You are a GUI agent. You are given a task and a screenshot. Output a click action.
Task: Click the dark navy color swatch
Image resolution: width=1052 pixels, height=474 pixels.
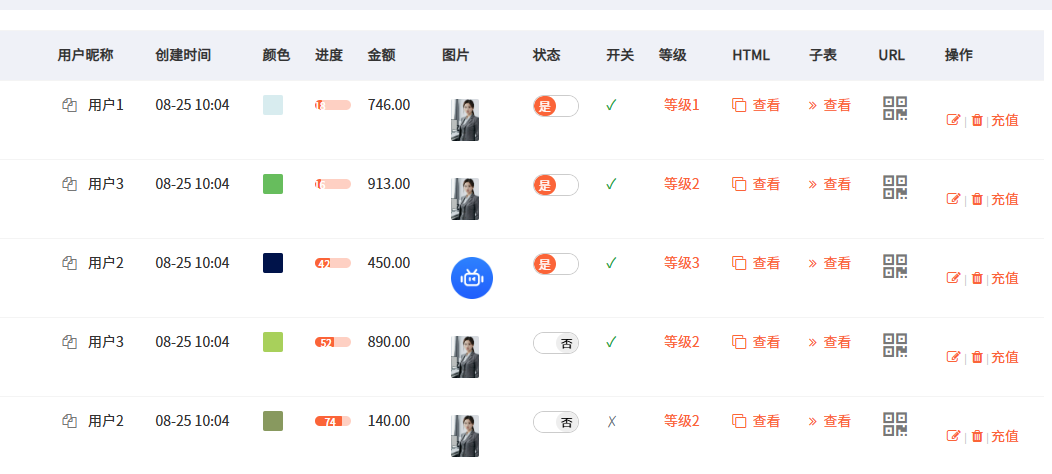(x=273, y=263)
